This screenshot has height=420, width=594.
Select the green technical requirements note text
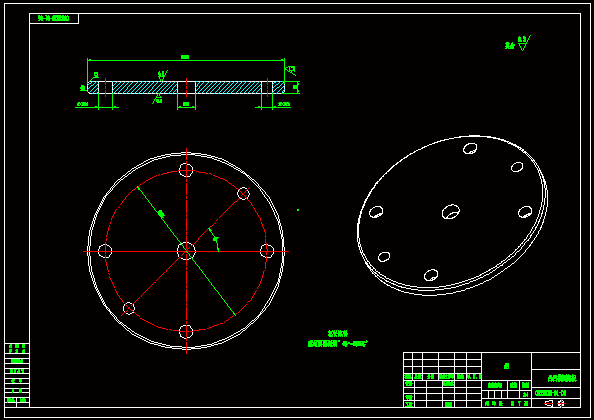(337, 339)
